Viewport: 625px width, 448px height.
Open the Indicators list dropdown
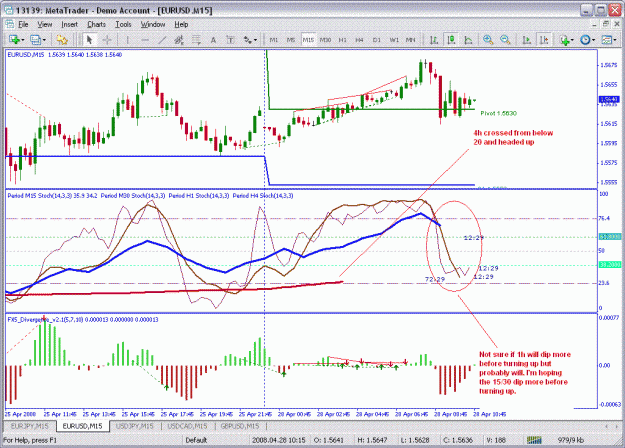point(566,40)
